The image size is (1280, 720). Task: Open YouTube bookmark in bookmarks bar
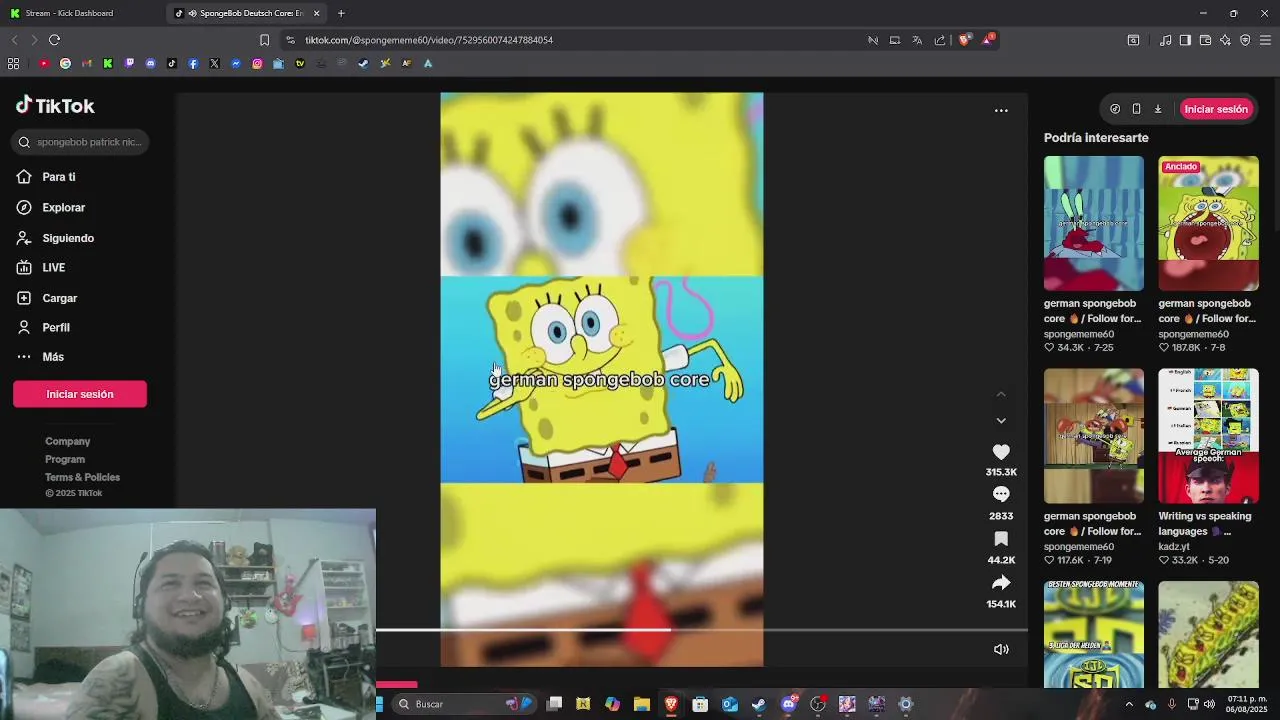click(x=44, y=63)
